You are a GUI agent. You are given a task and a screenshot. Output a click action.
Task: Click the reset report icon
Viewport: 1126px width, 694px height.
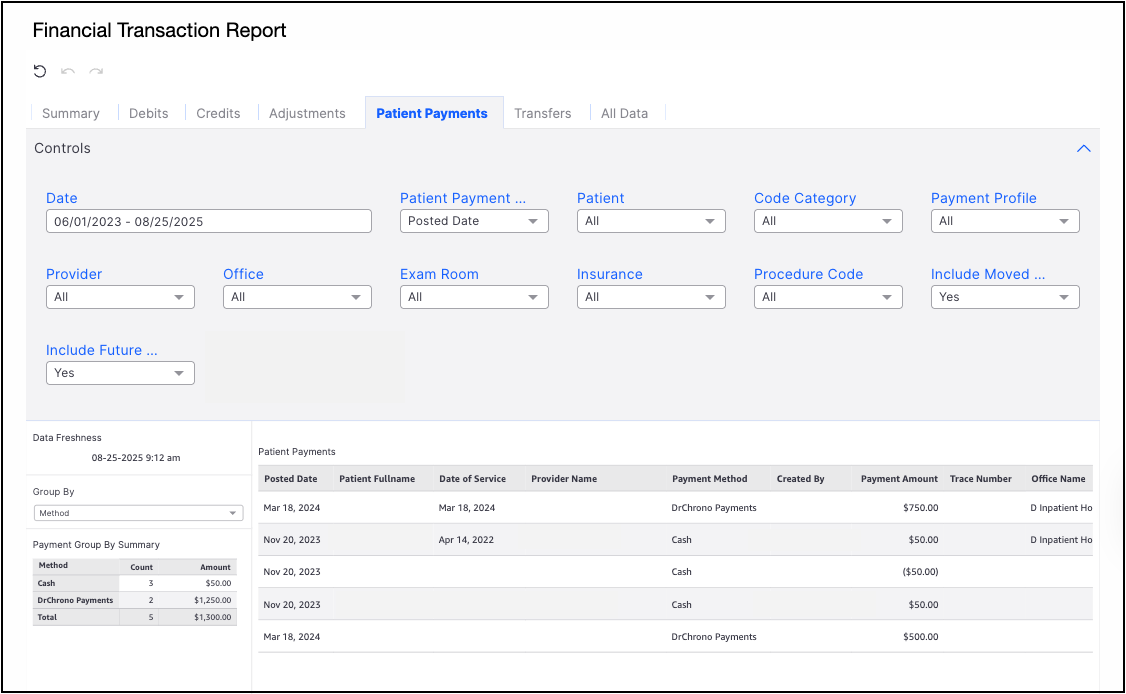click(x=40, y=71)
